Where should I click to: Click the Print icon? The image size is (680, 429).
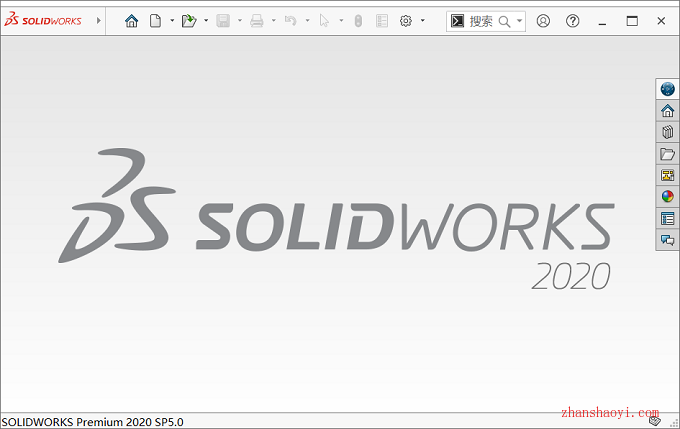coord(257,20)
